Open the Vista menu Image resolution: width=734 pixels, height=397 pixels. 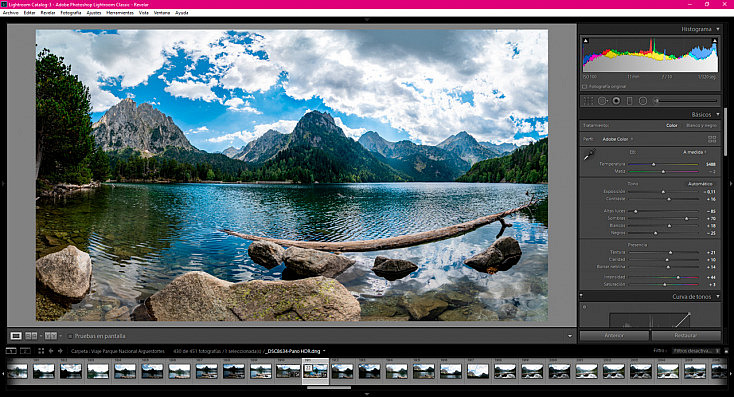[144, 13]
